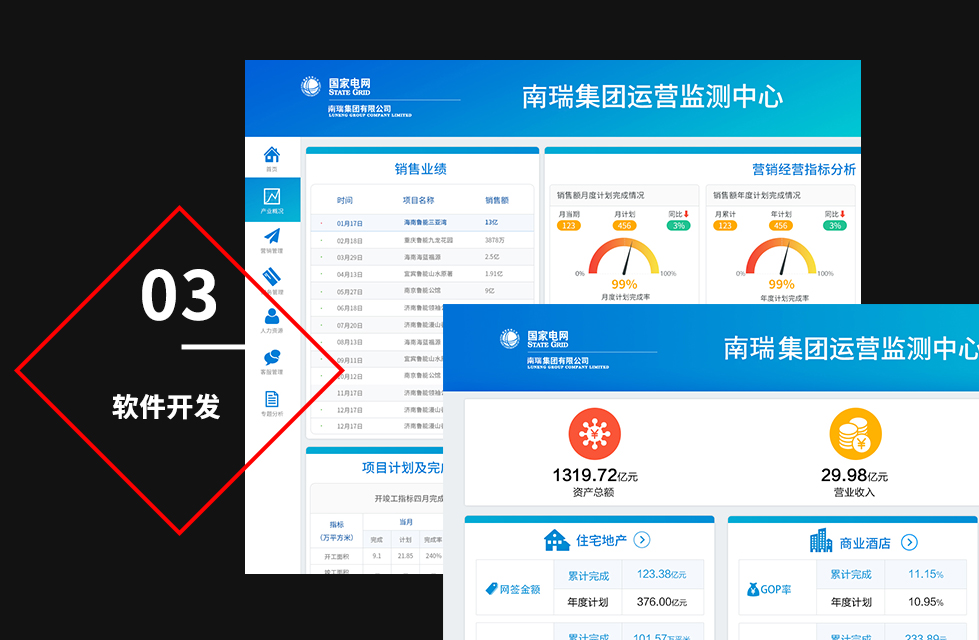Viewport: 979px width, 640px height.
Task: Click the 住宅地产 heading link
Action: [x=601, y=540]
